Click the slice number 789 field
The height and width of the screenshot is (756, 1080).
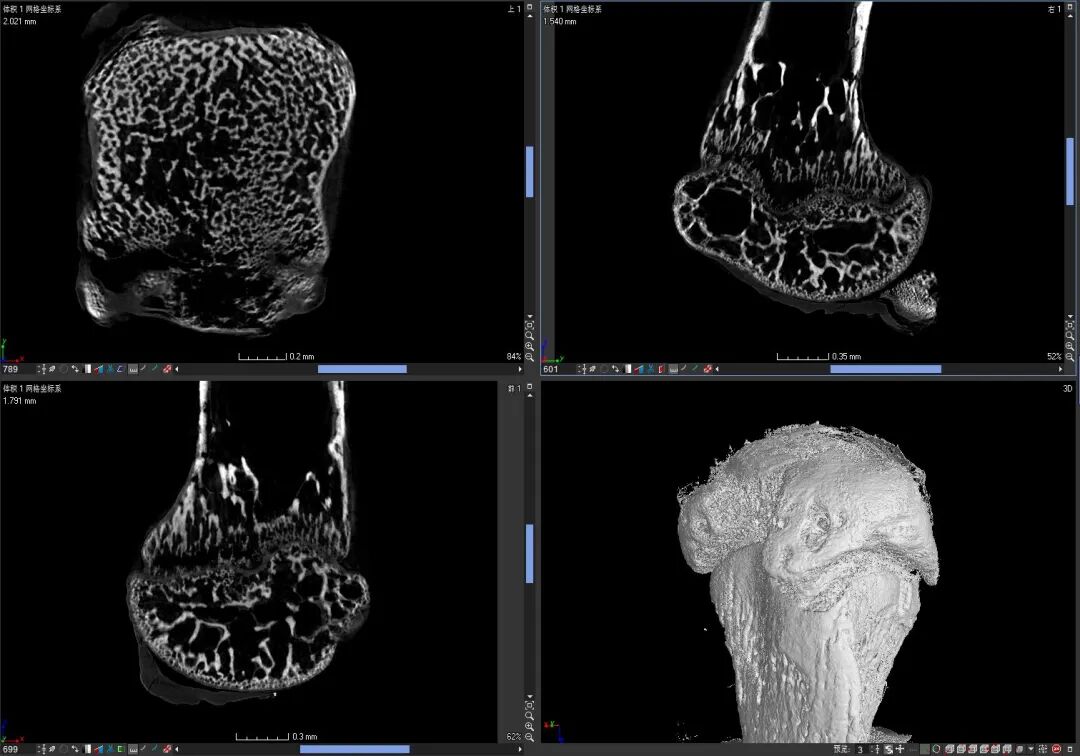click(x=14, y=369)
